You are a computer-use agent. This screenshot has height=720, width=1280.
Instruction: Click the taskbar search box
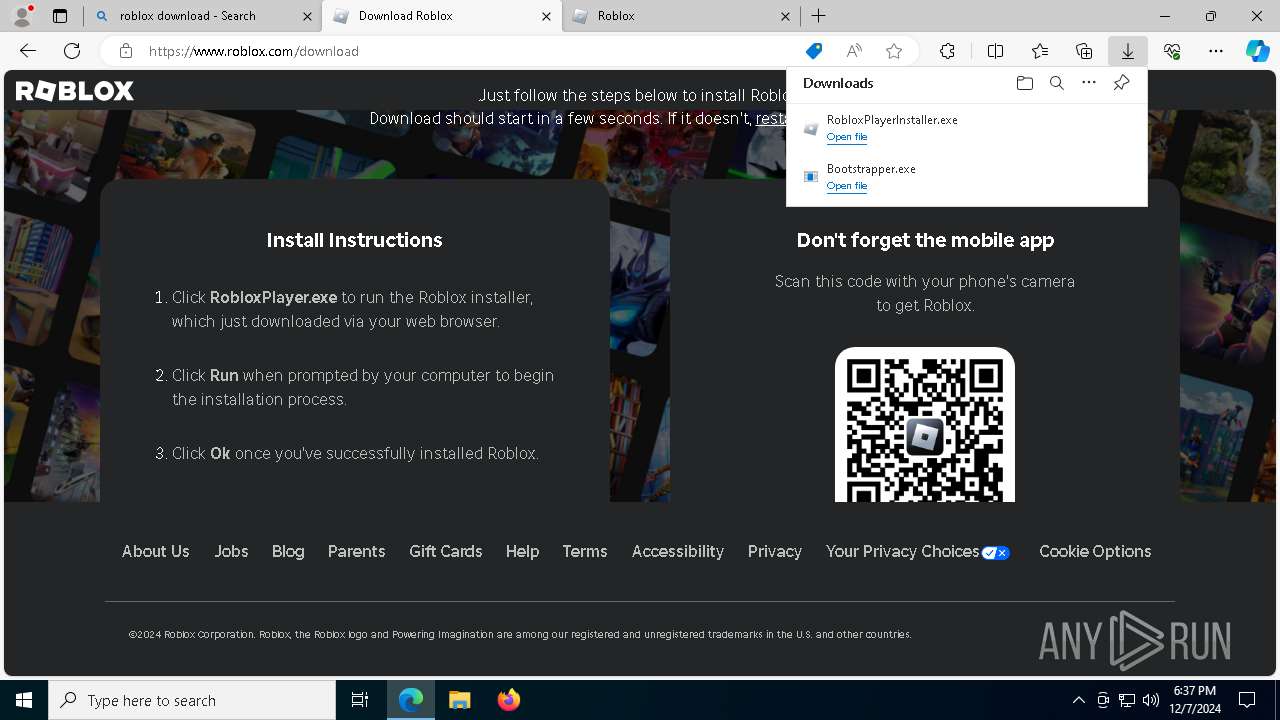pyautogui.click(x=192, y=700)
